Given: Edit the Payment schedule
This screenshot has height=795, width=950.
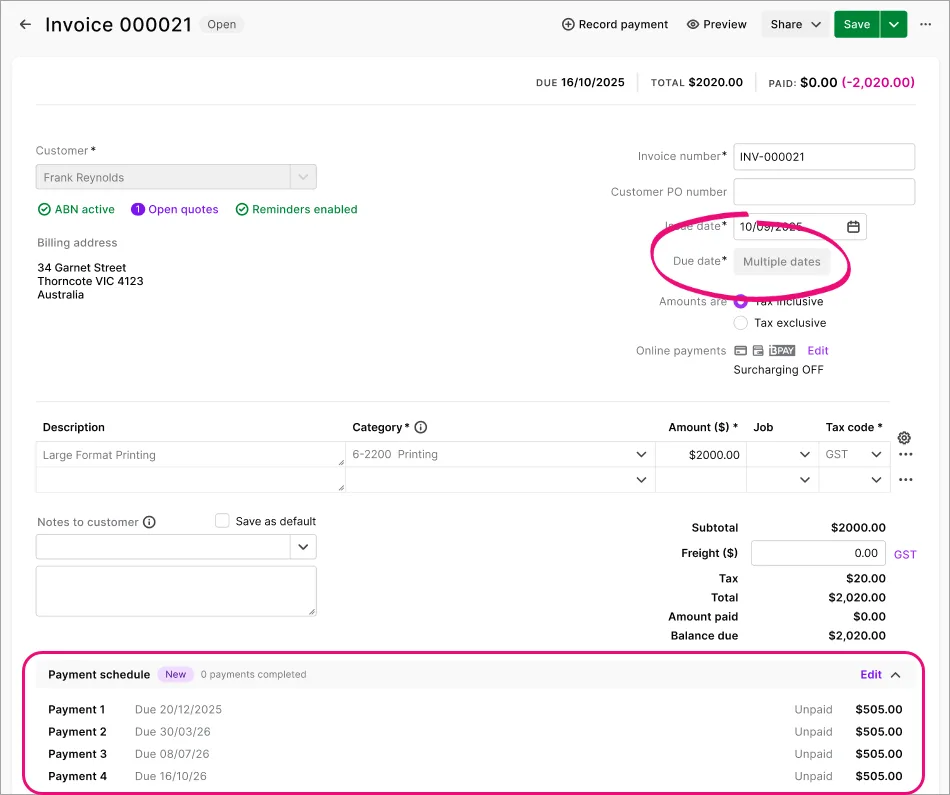Looking at the screenshot, I should [x=871, y=674].
